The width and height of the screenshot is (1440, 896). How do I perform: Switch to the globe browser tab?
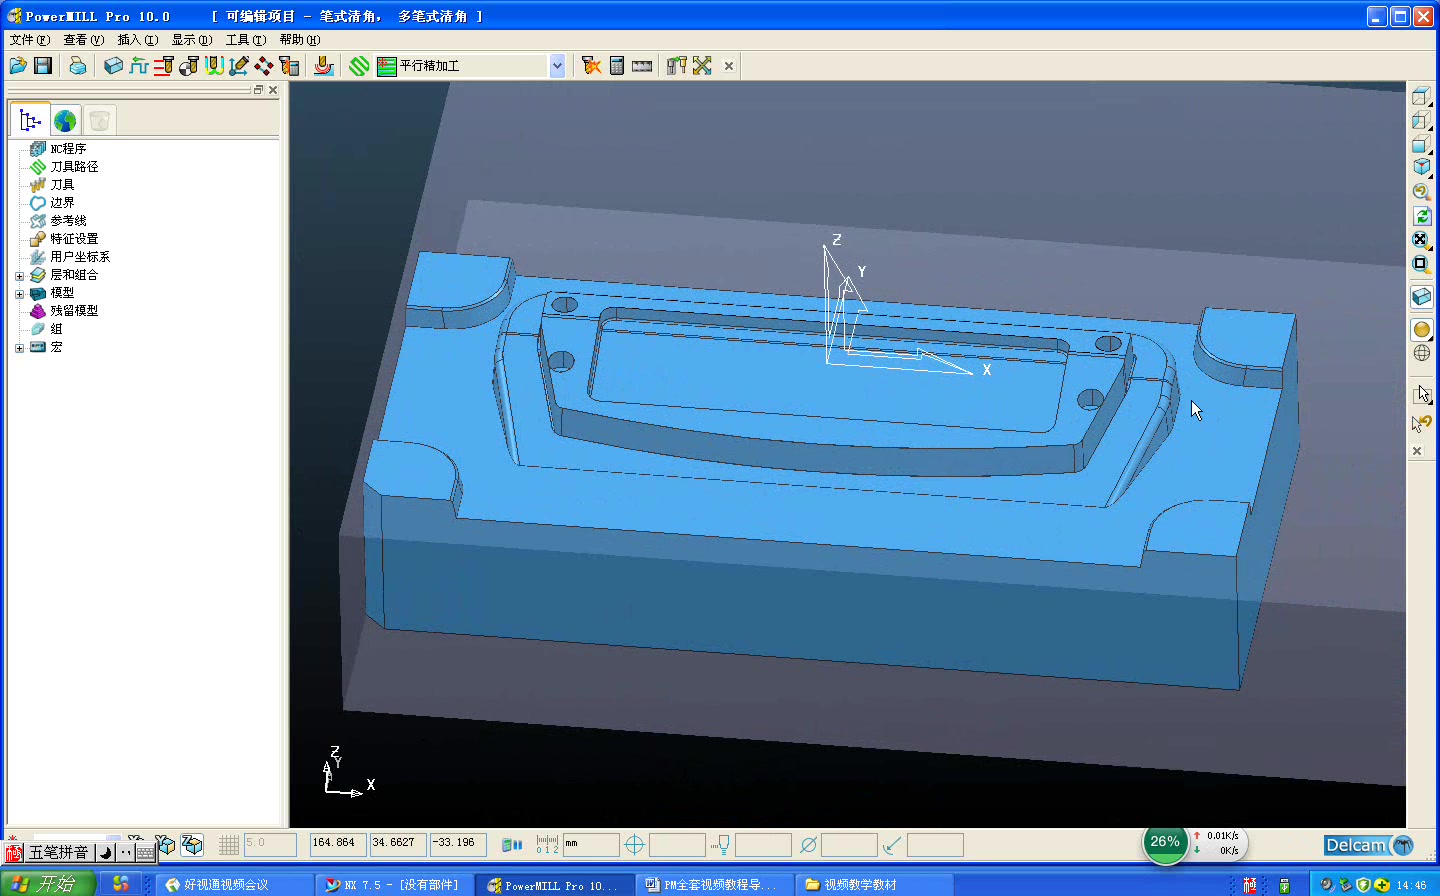point(65,121)
